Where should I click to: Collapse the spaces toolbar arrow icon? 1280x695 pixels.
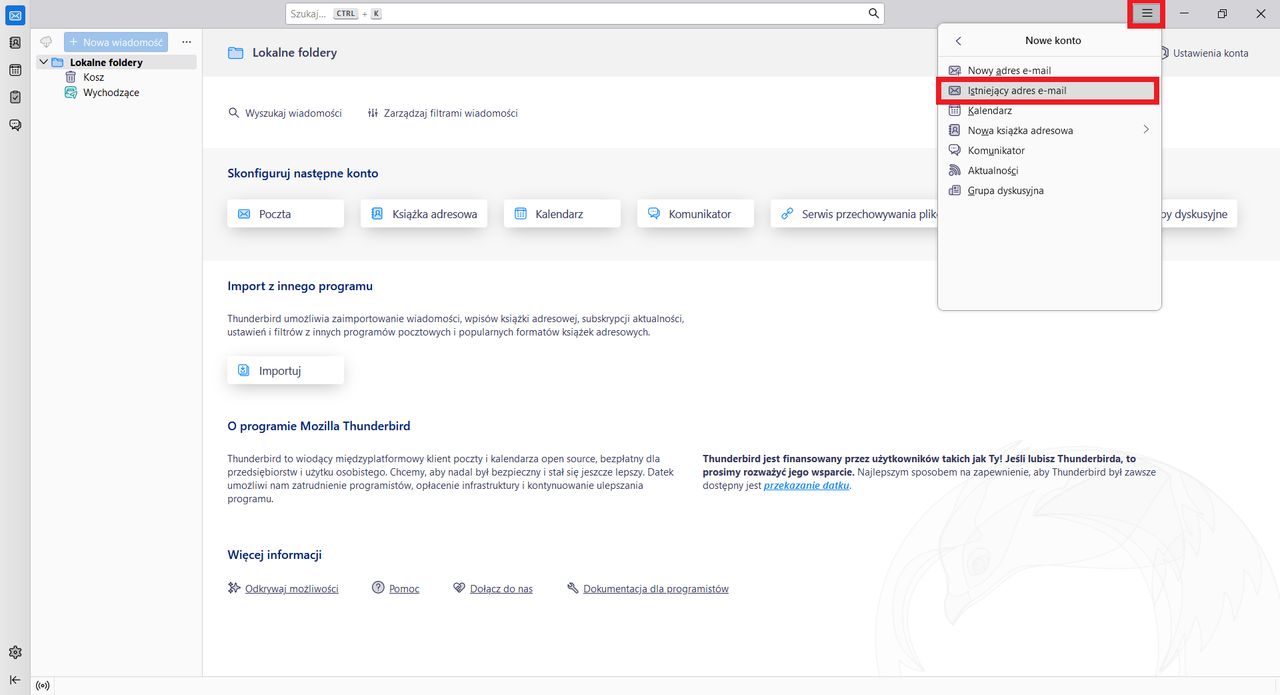click(15, 680)
